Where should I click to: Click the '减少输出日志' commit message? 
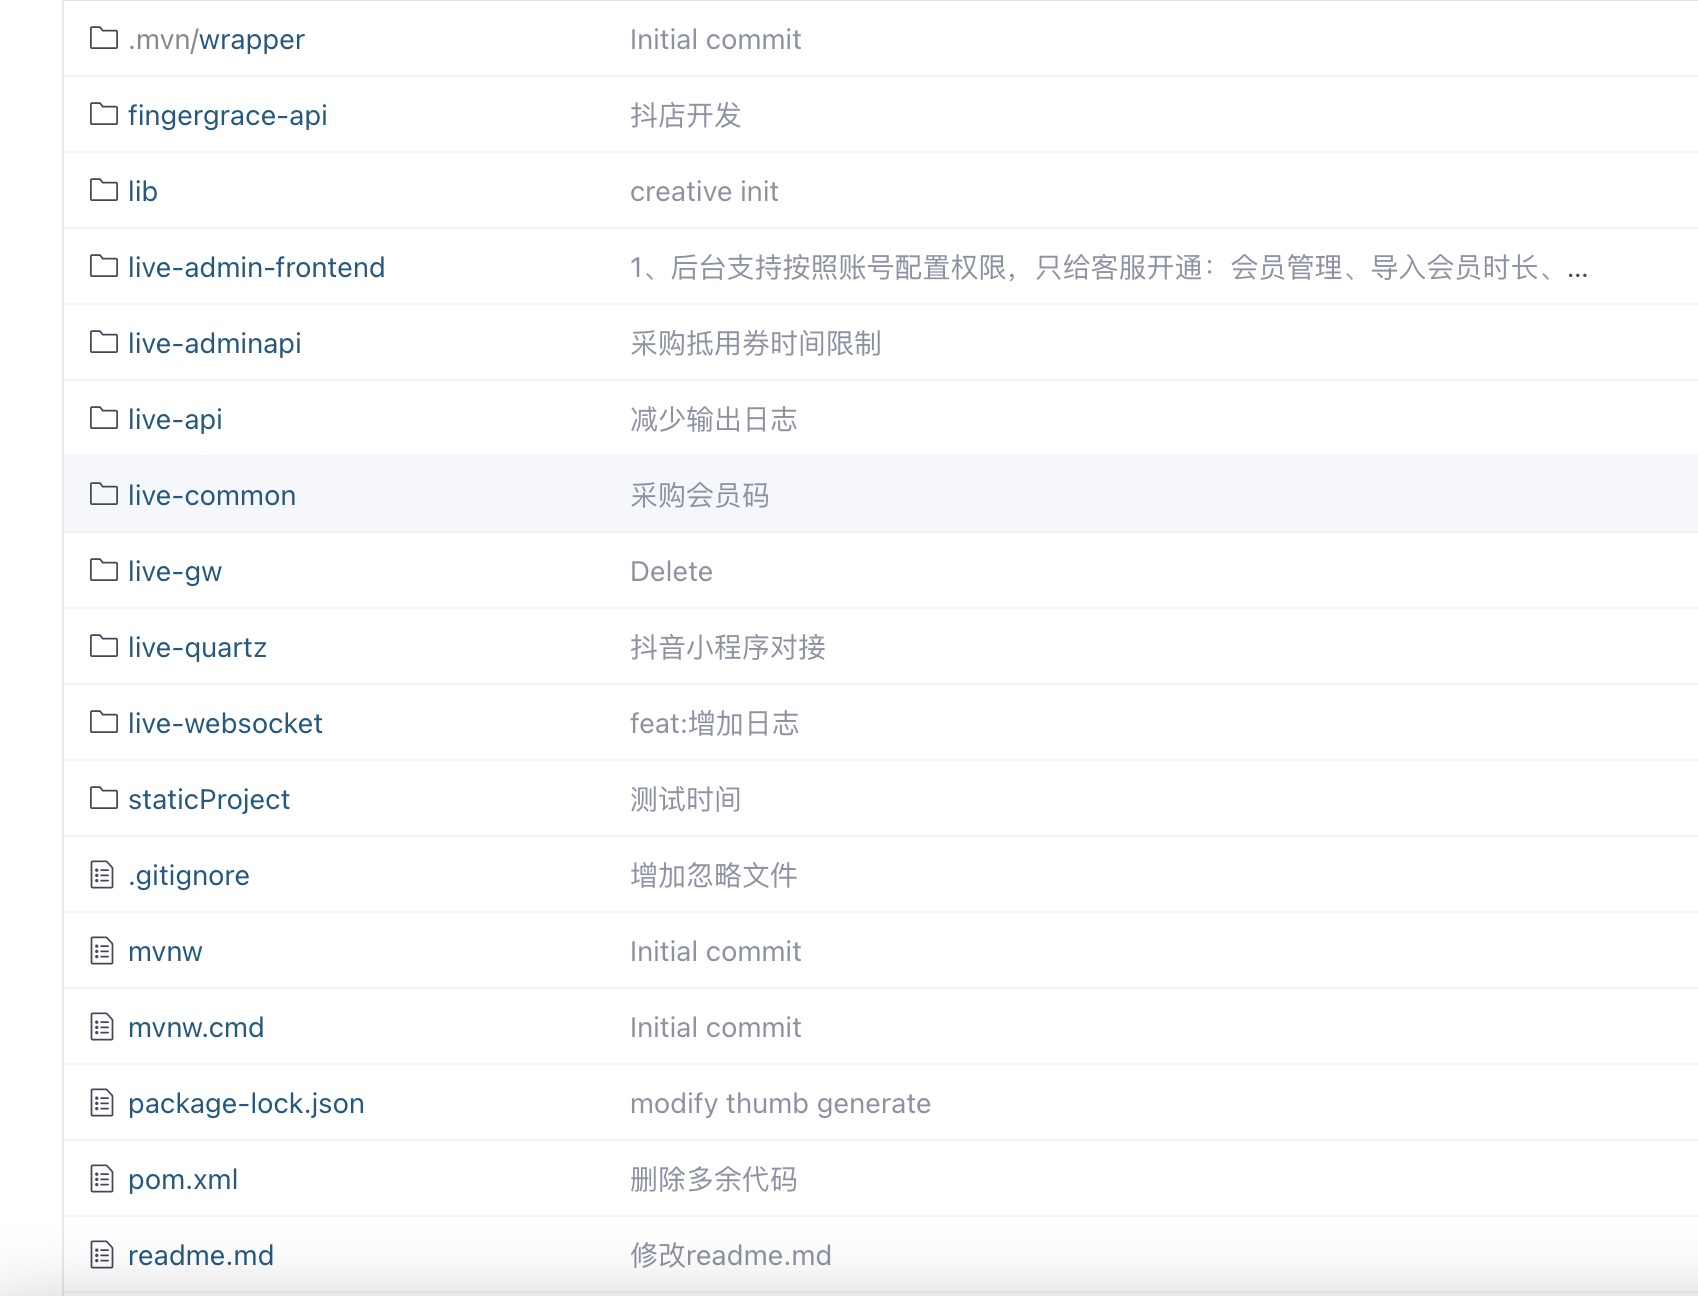click(x=714, y=420)
